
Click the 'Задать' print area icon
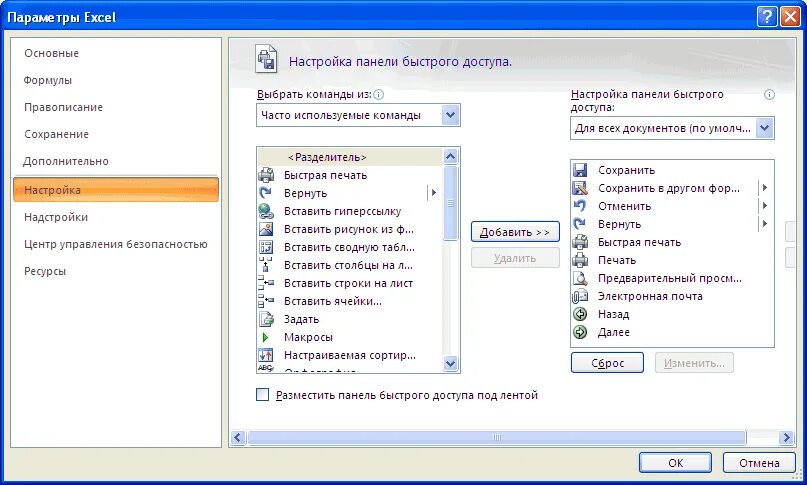pos(266,319)
